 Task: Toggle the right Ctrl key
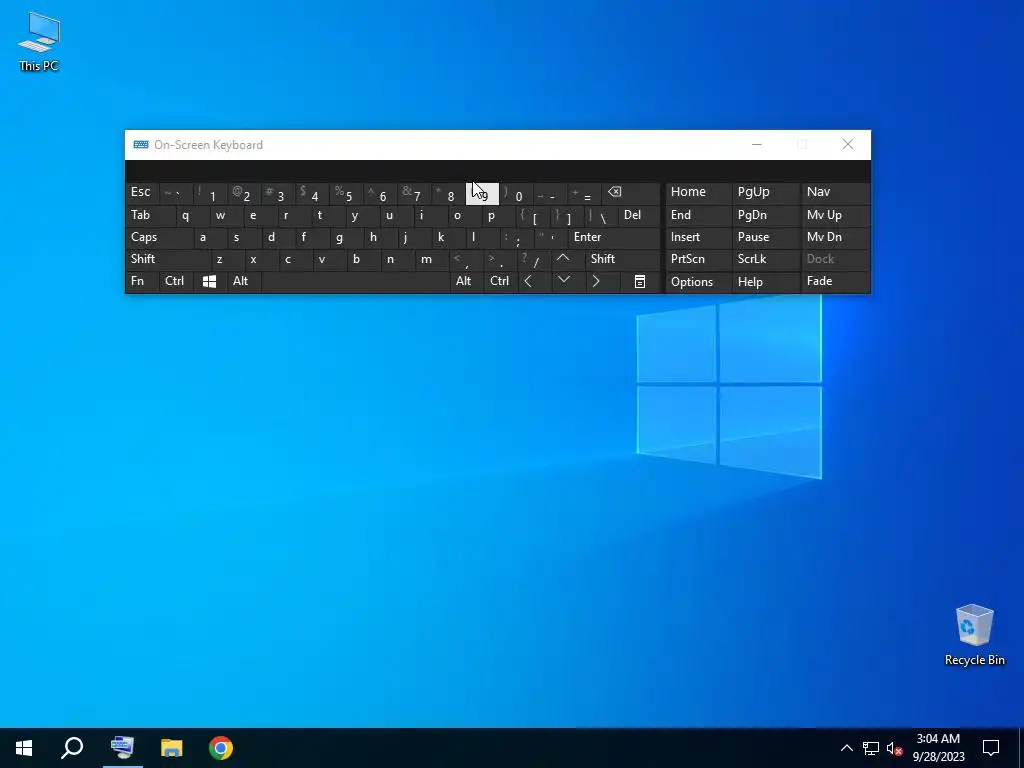click(x=500, y=281)
